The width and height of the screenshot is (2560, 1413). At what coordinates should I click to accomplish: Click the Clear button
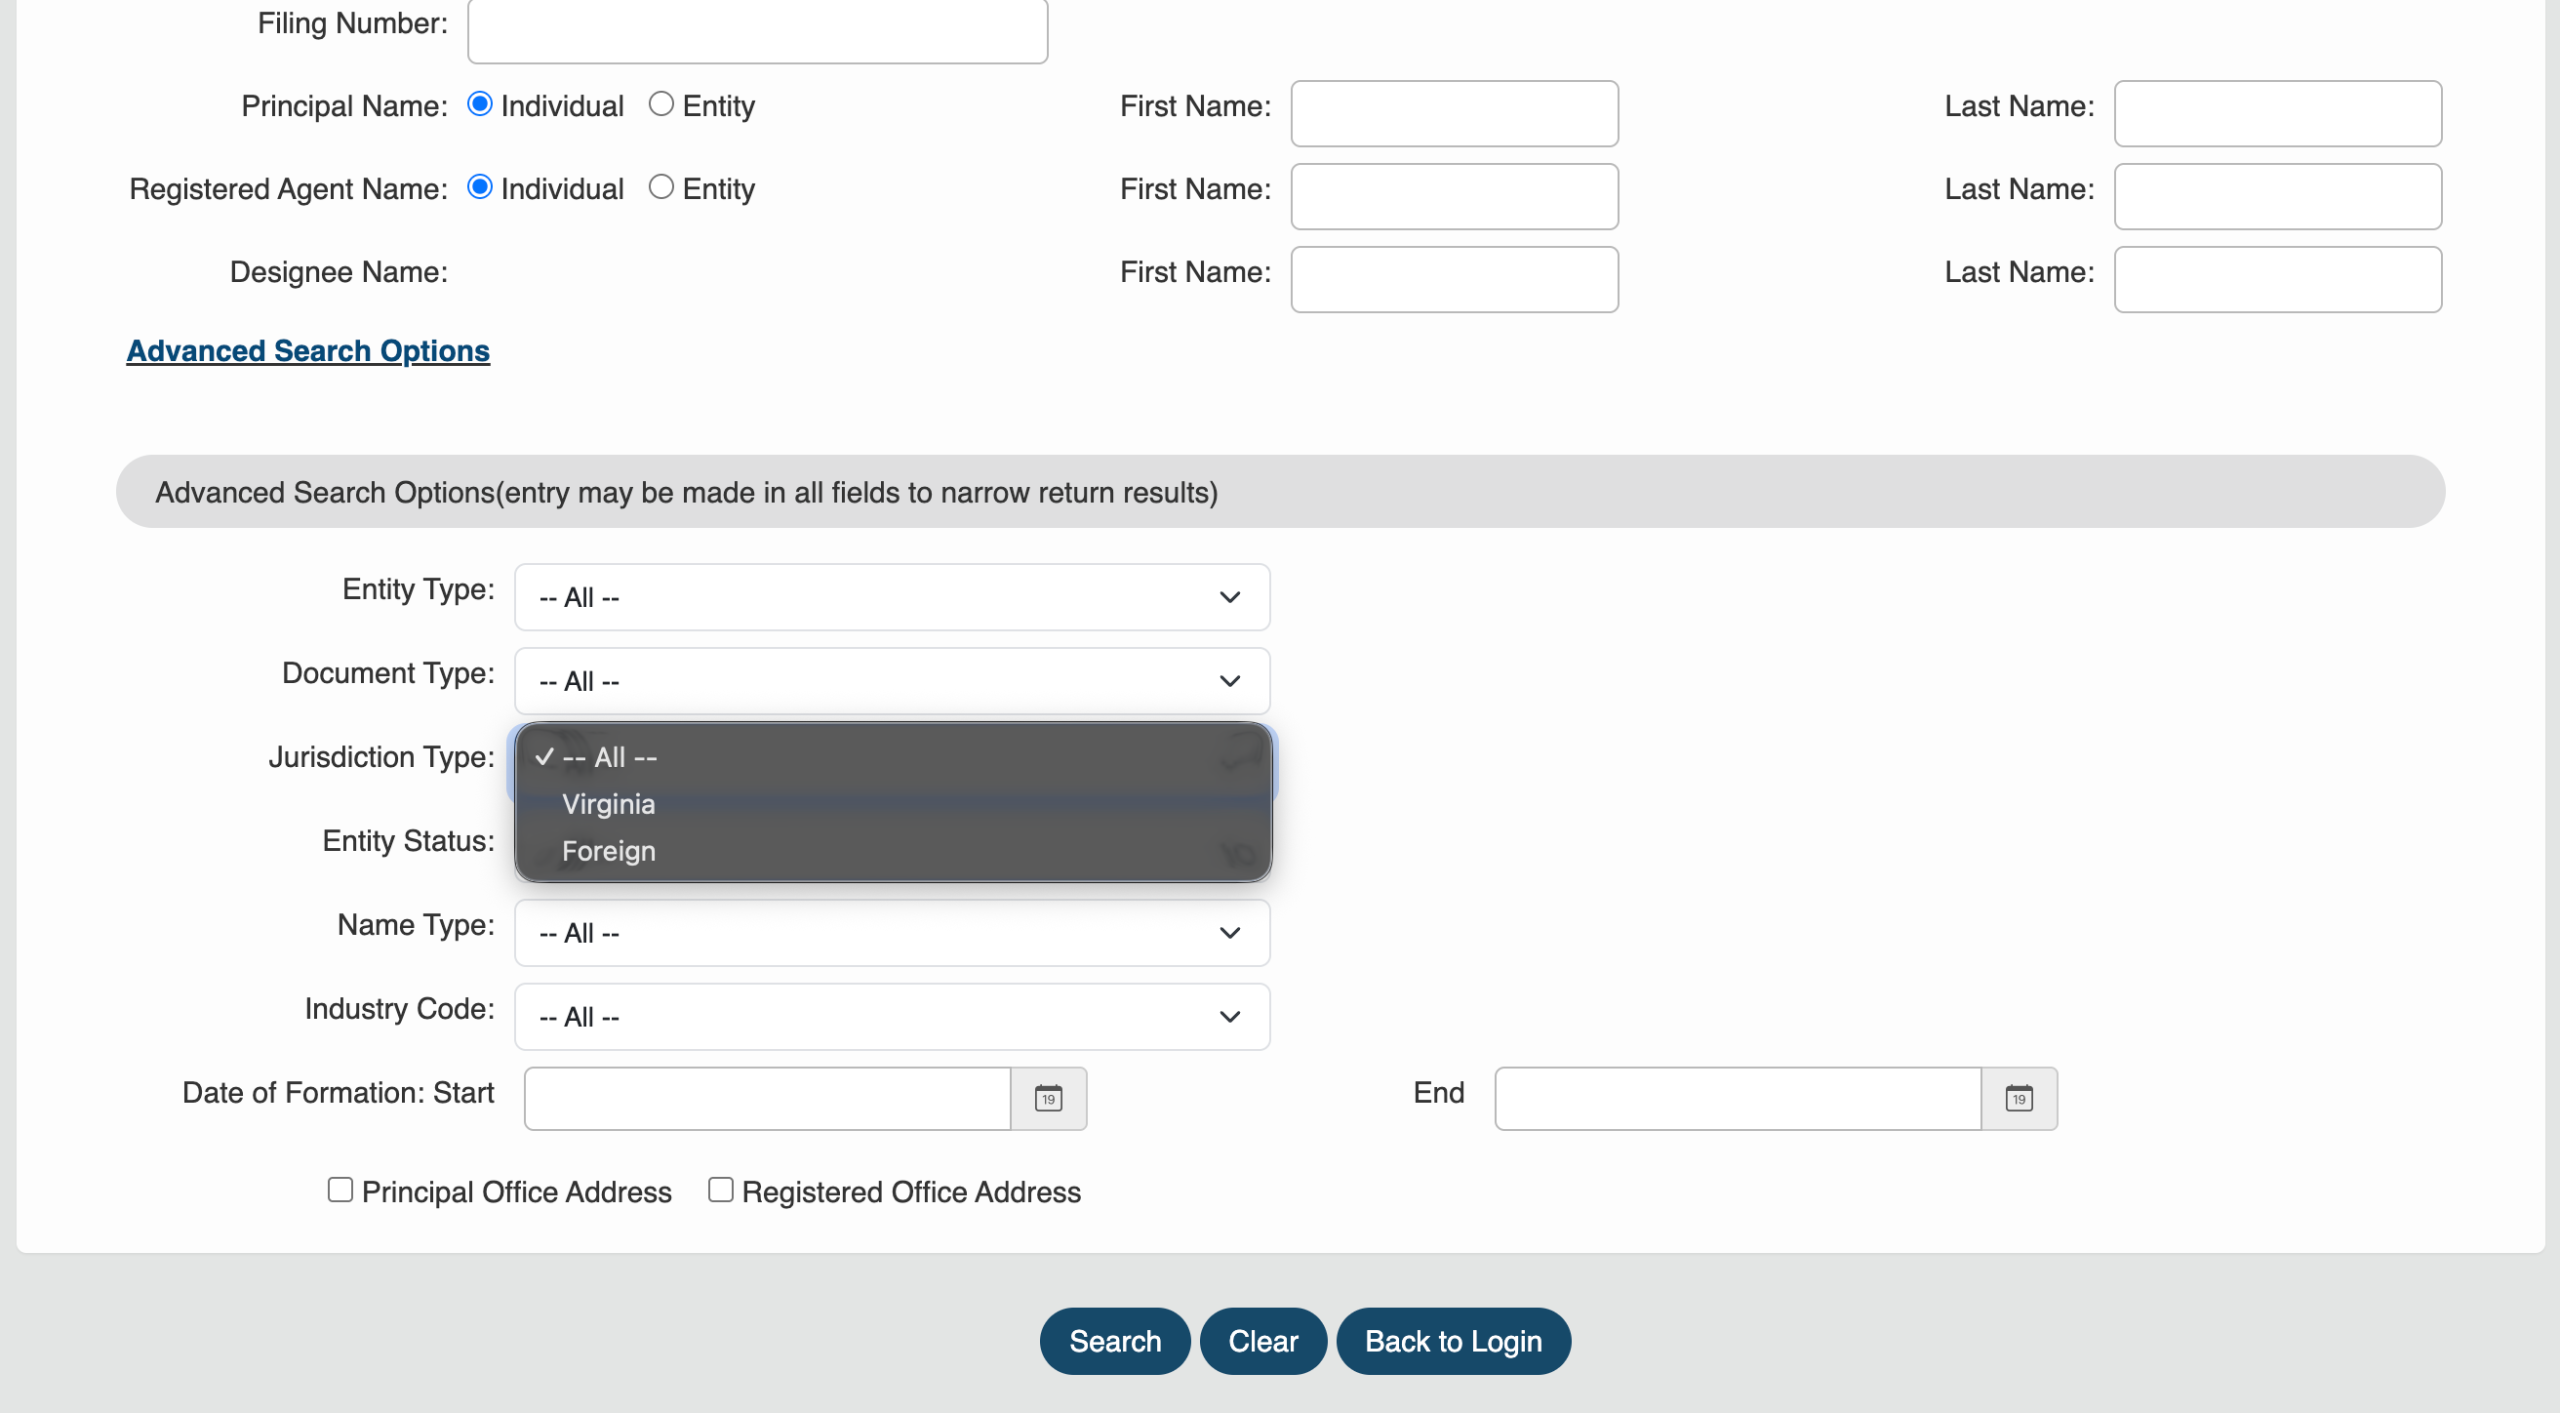tap(1263, 1341)
